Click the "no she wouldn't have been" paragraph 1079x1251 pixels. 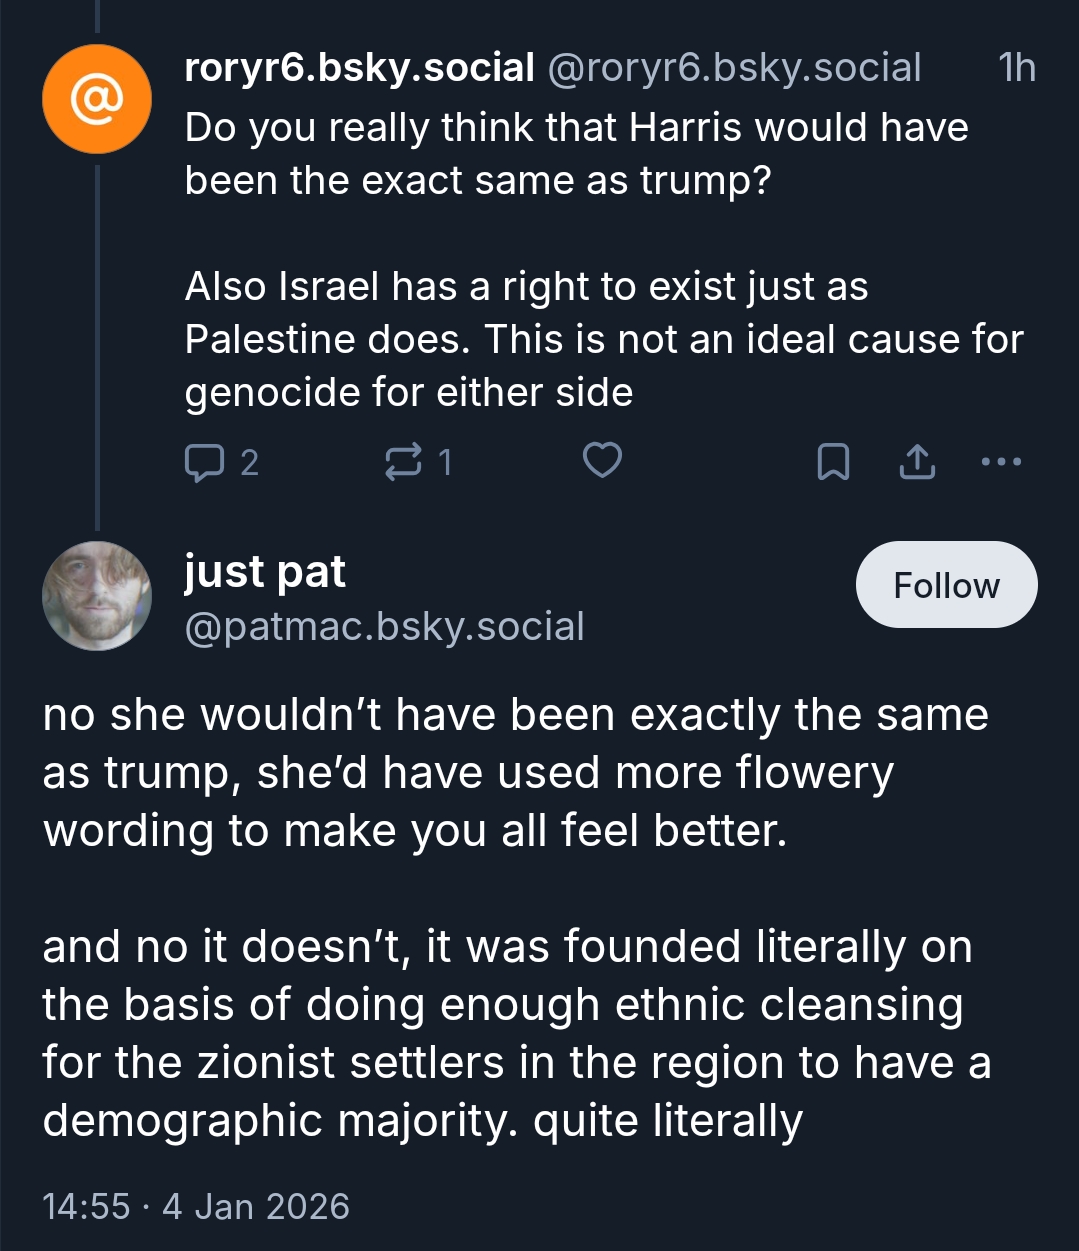pyautogui.click(x=515, y=773)
